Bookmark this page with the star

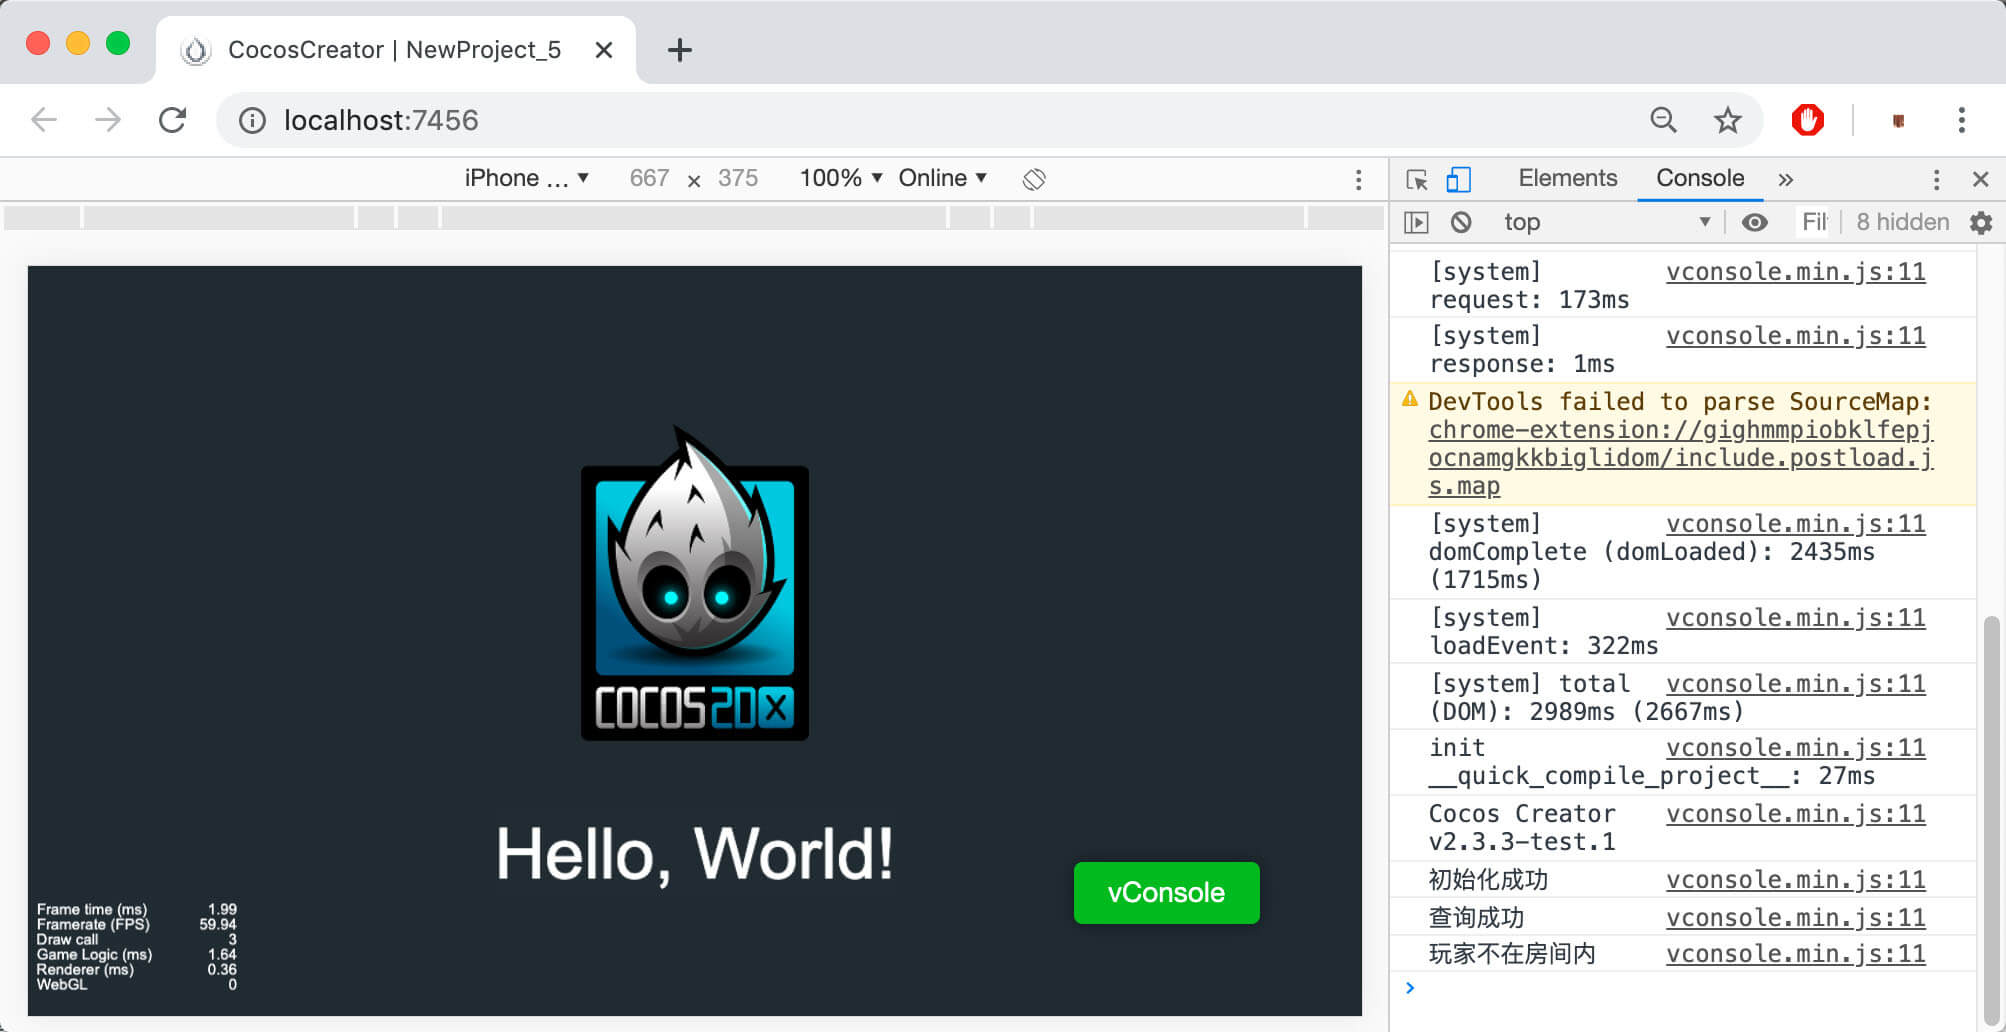click(1727, 120)
